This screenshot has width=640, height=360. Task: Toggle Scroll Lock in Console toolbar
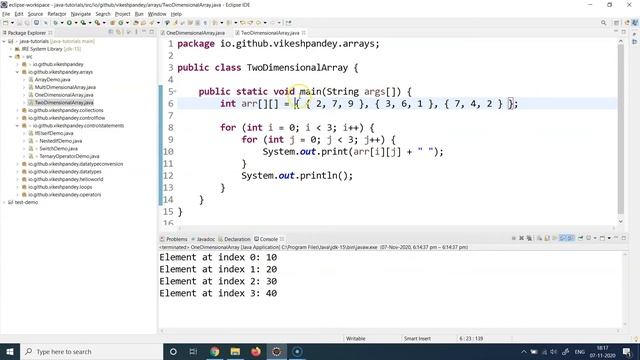point(547,238)
